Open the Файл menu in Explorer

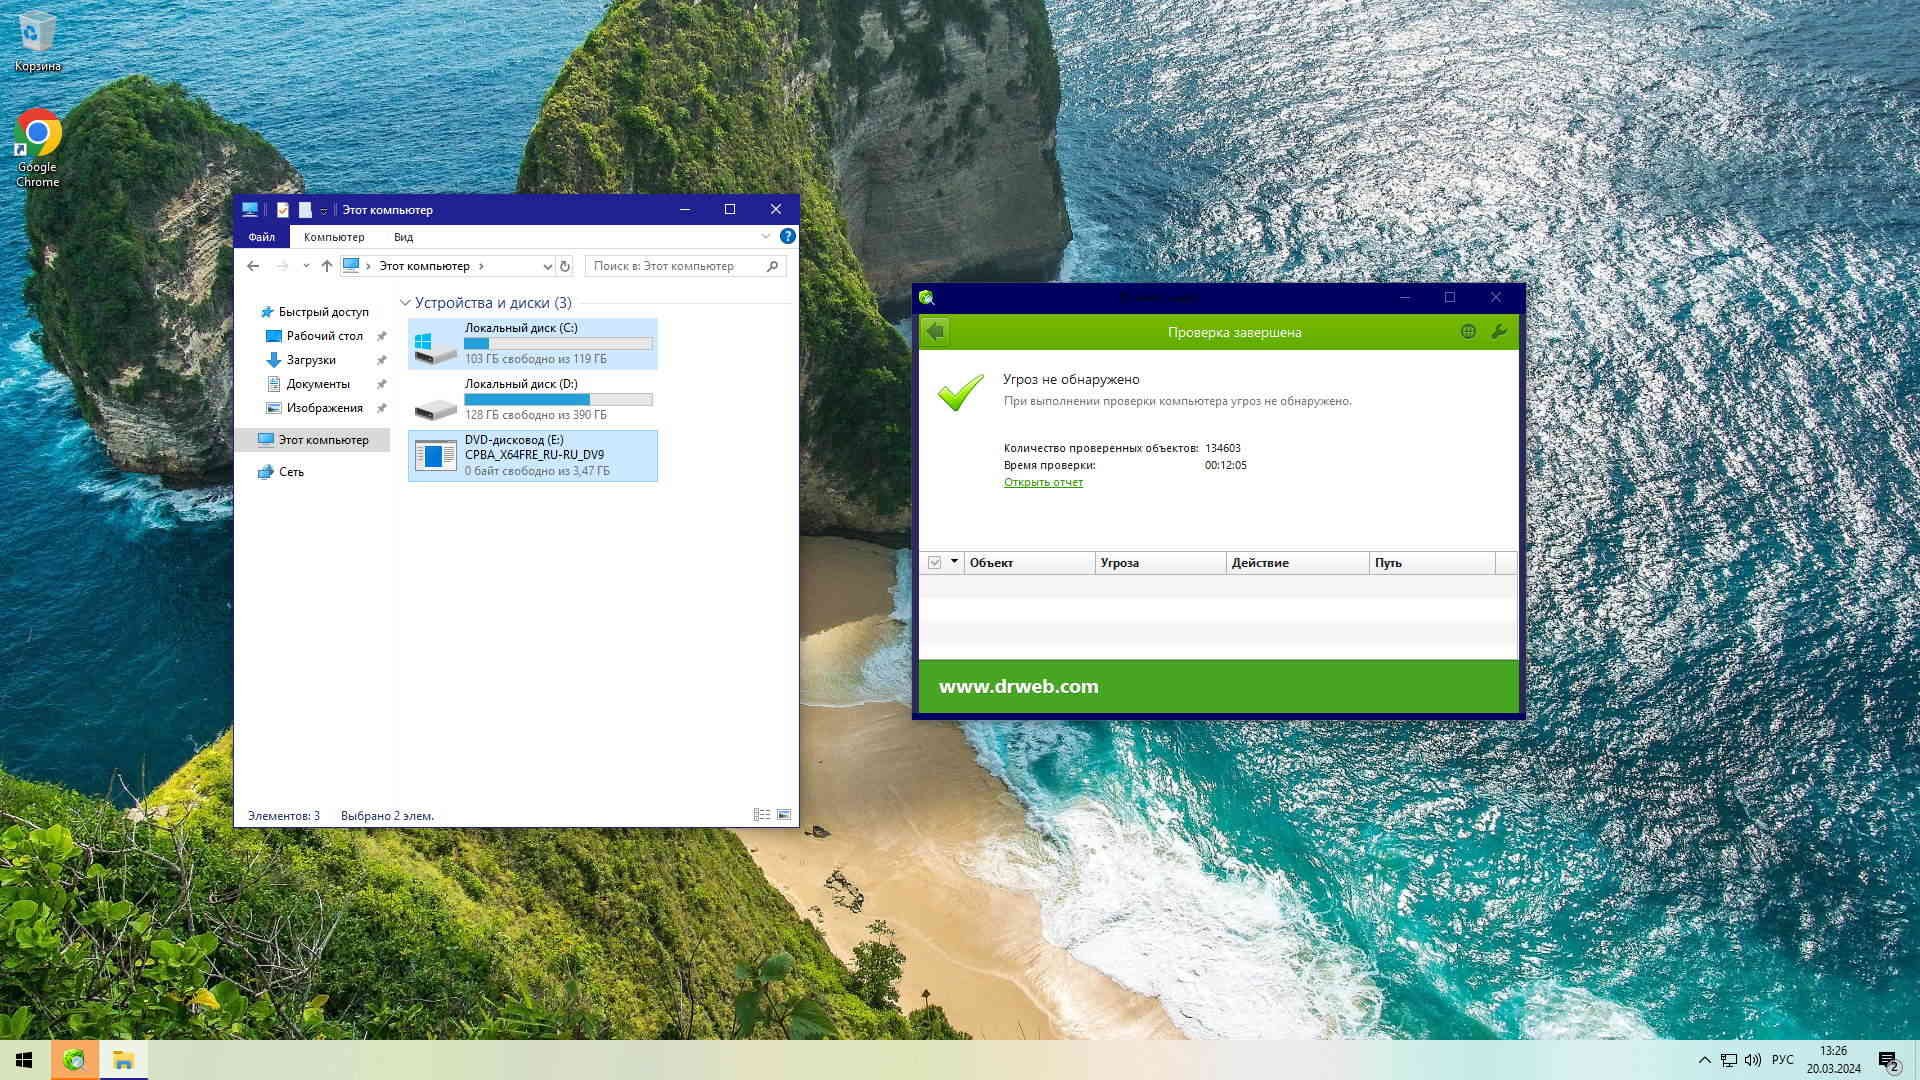tap(261, 237)
